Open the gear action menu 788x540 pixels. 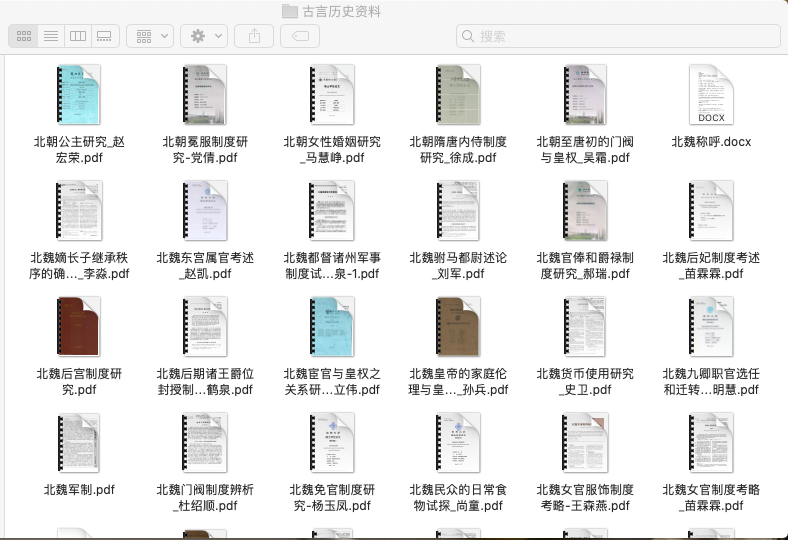coord(204,36)
